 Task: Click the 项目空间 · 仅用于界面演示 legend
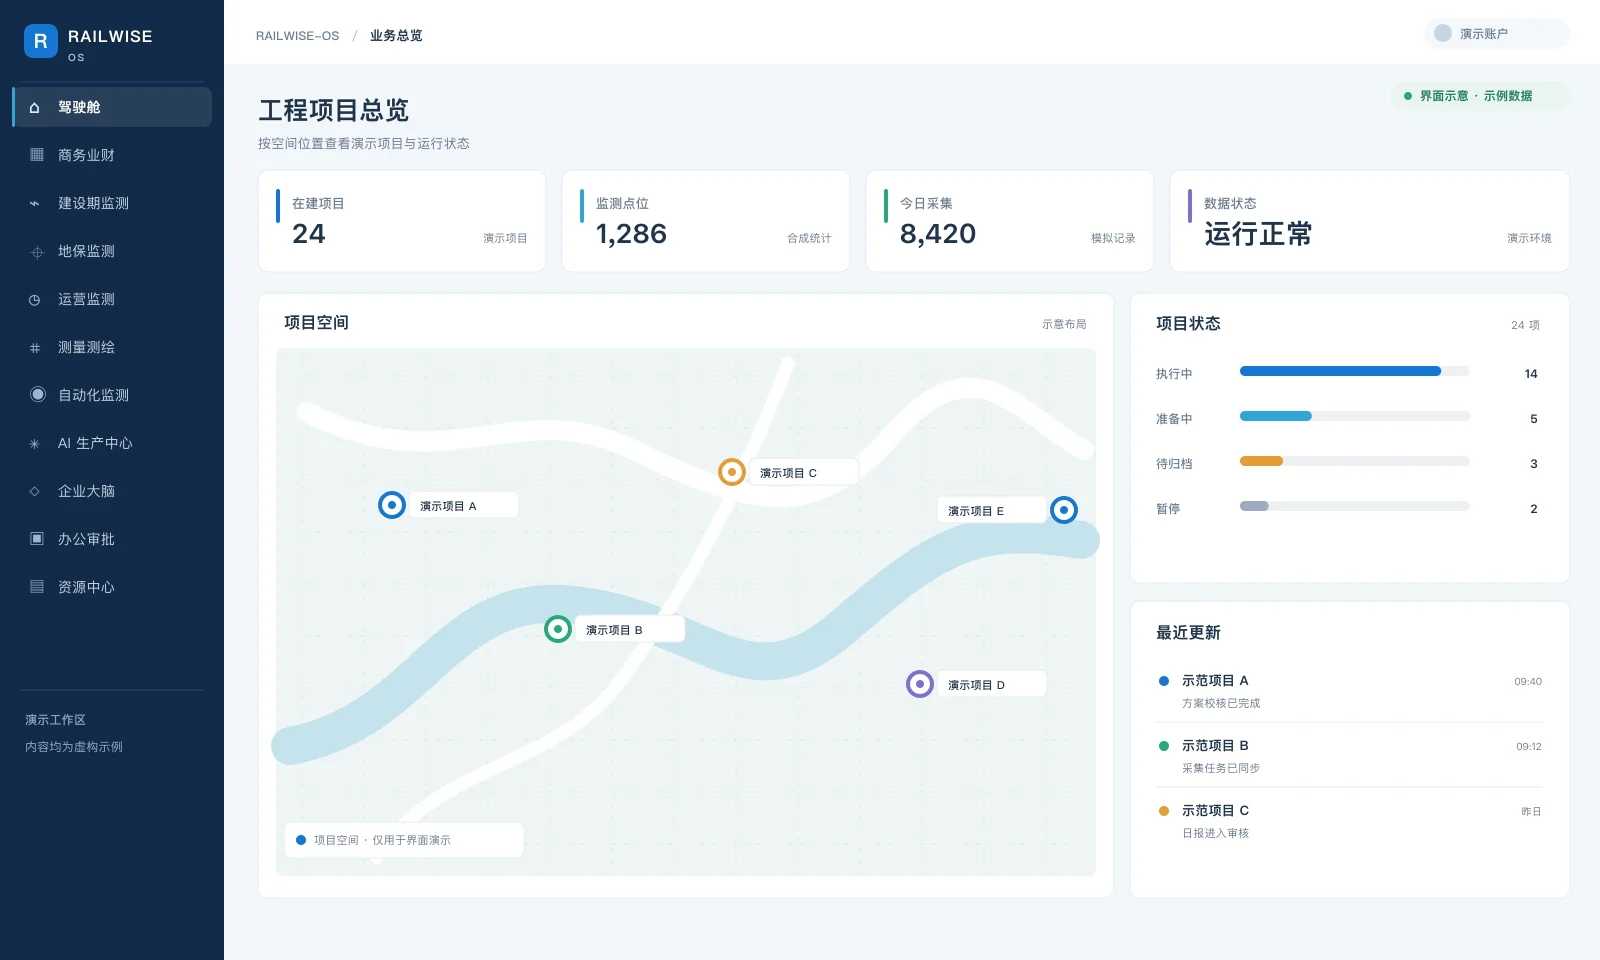click(404, 840)
